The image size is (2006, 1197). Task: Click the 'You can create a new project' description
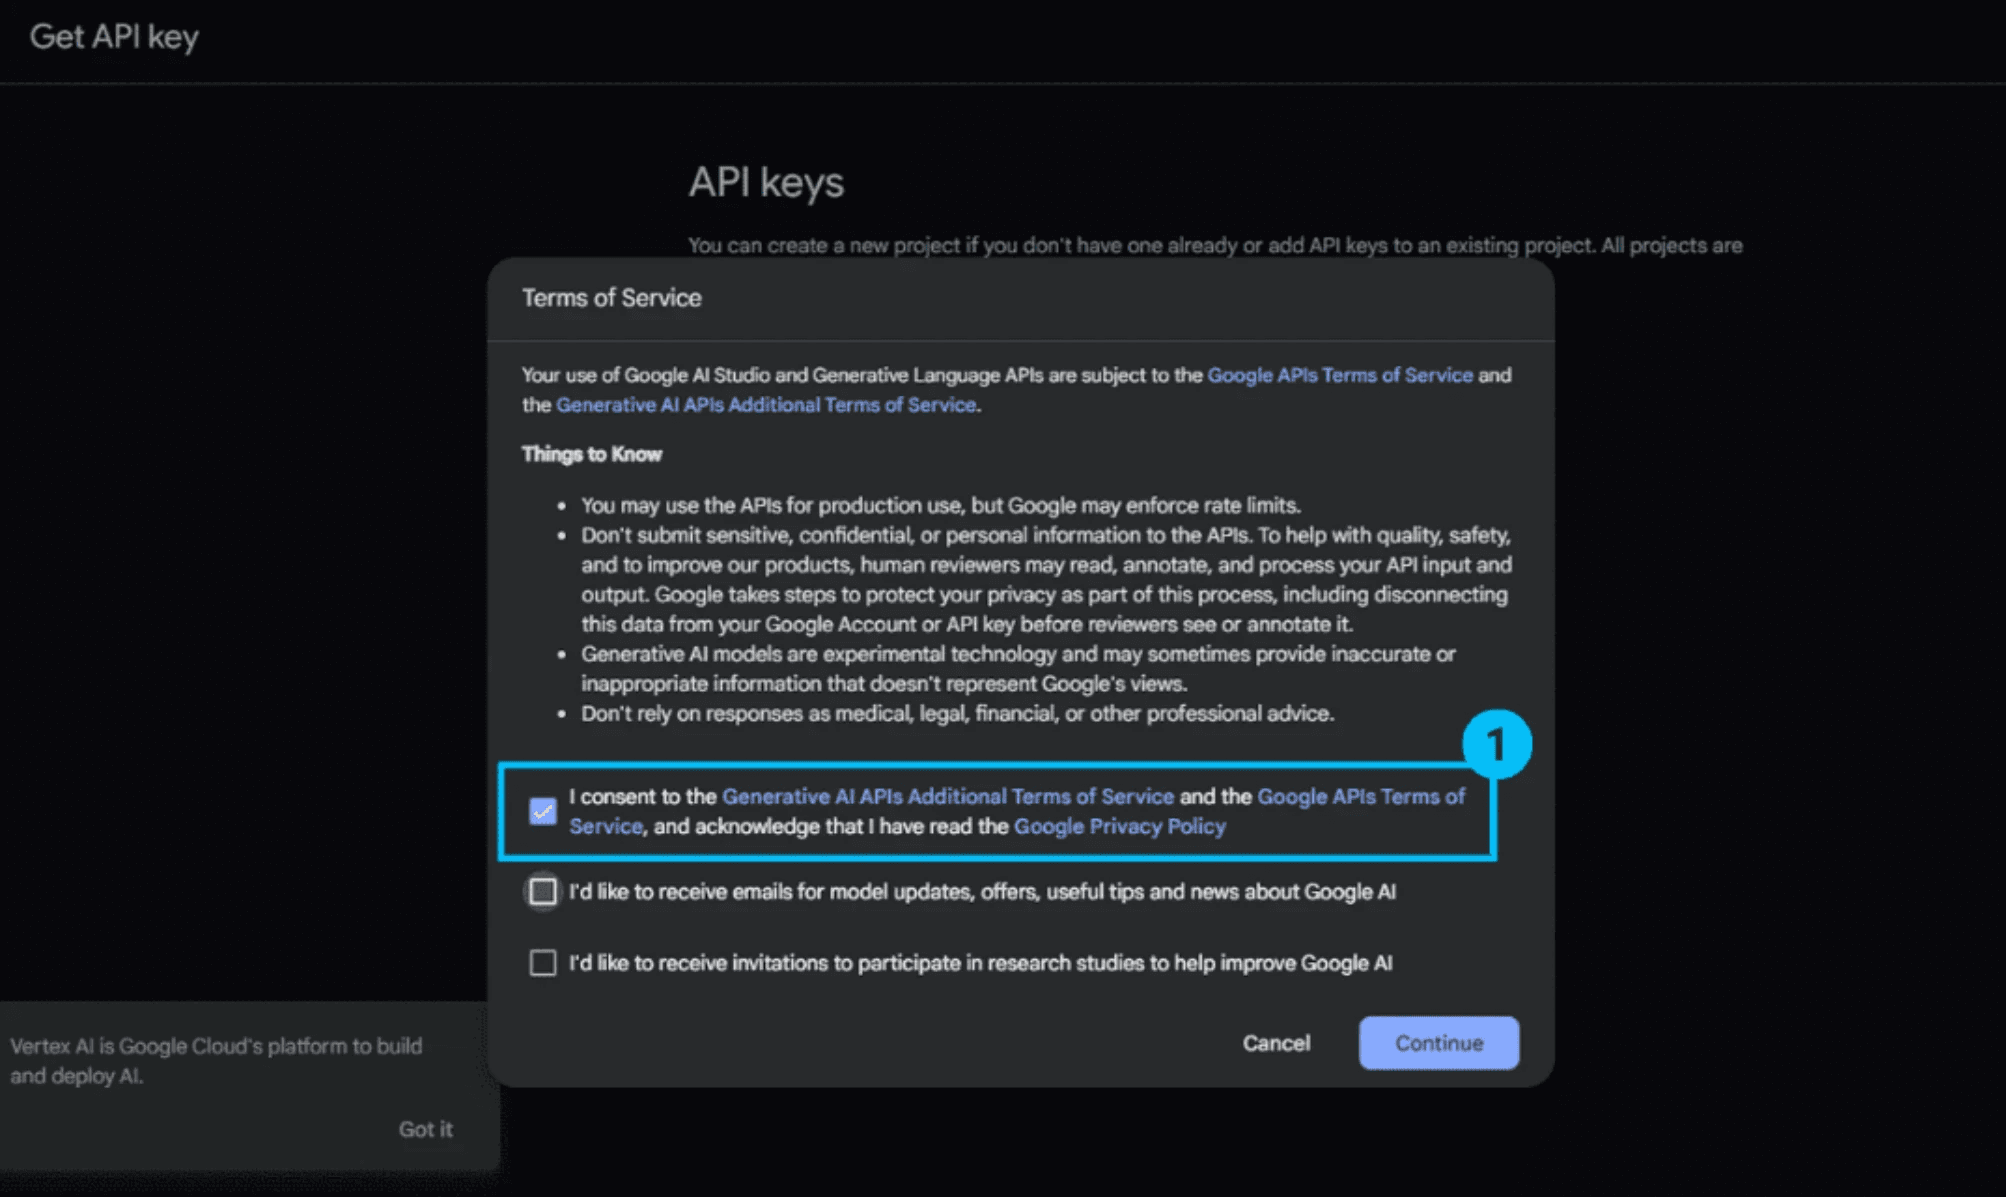click(1215, 246)
